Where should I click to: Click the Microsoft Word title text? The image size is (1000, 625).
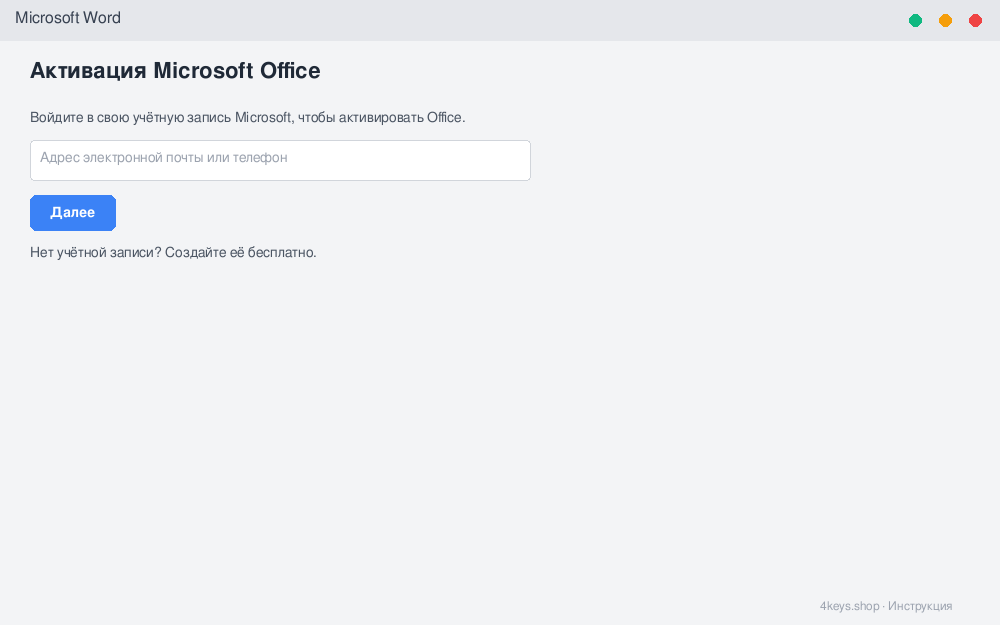click(68, 18)
